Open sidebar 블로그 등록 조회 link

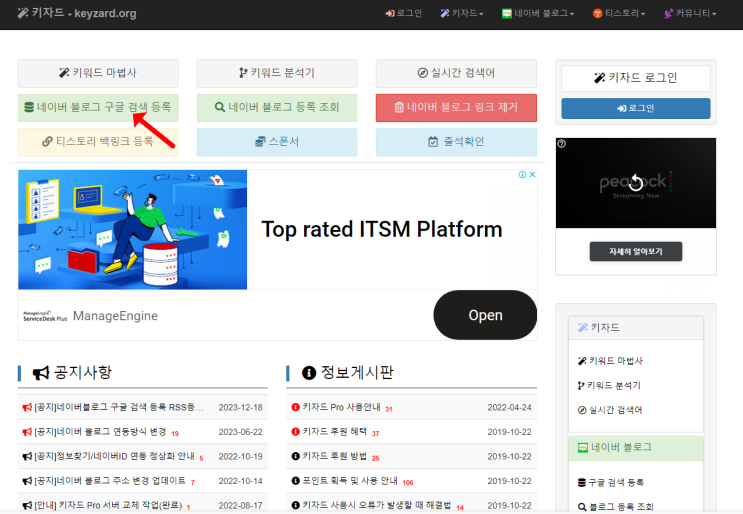pos(616,507)
